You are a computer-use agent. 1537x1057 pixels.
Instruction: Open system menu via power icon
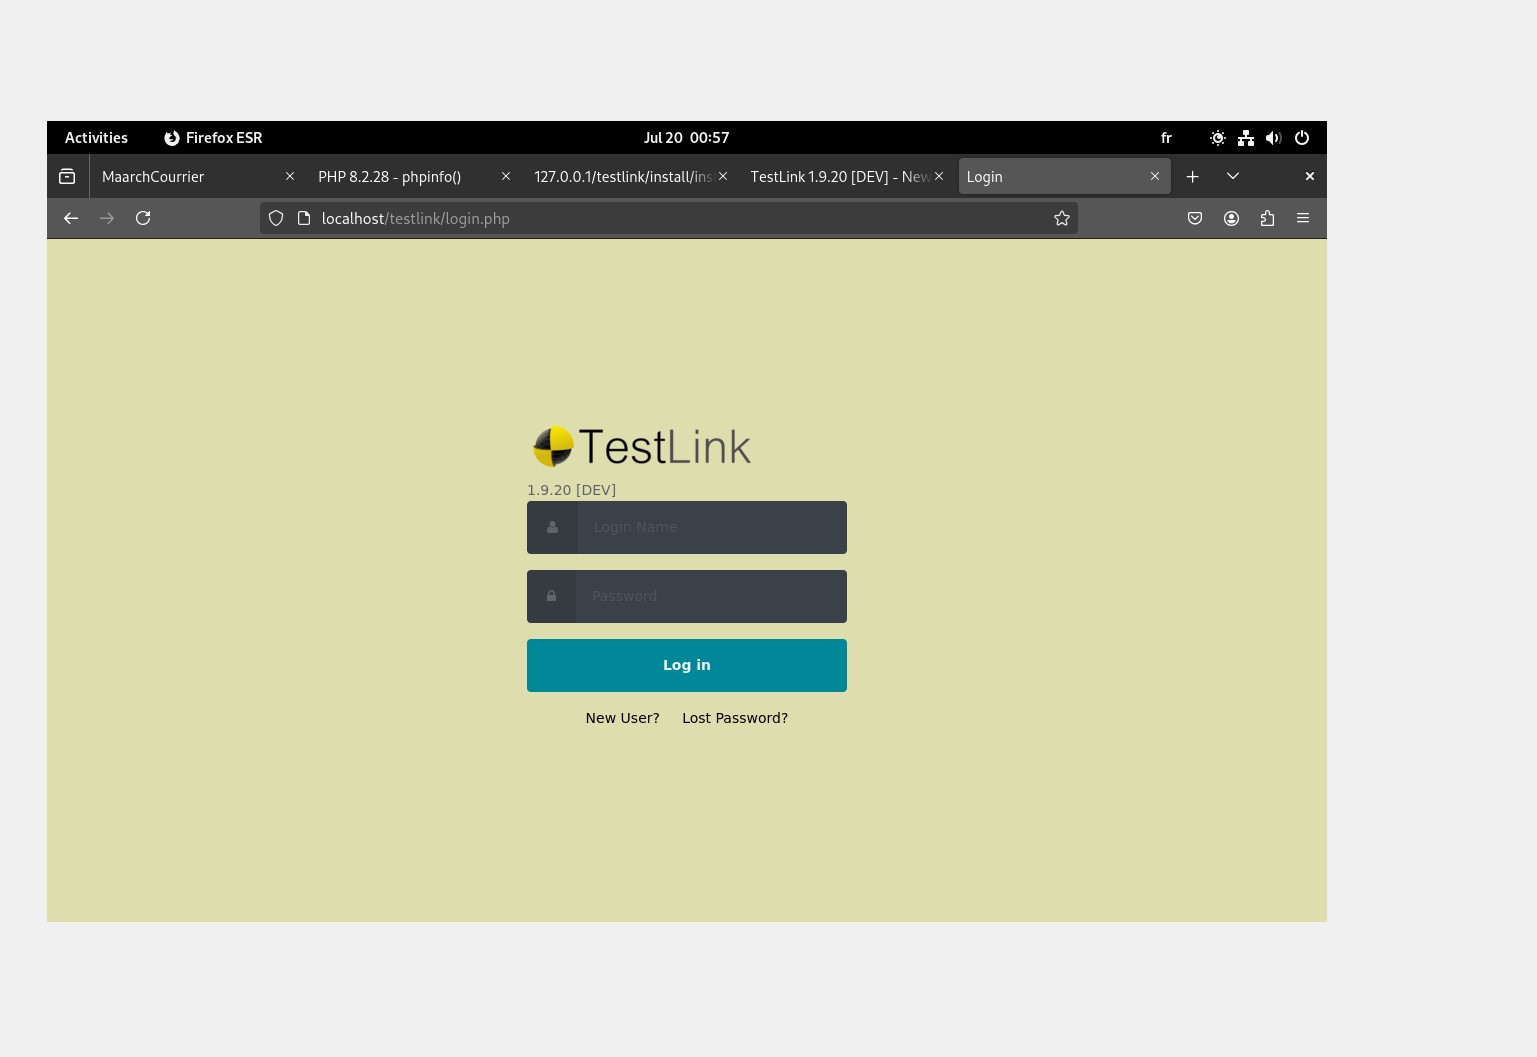click(1302, 138)
